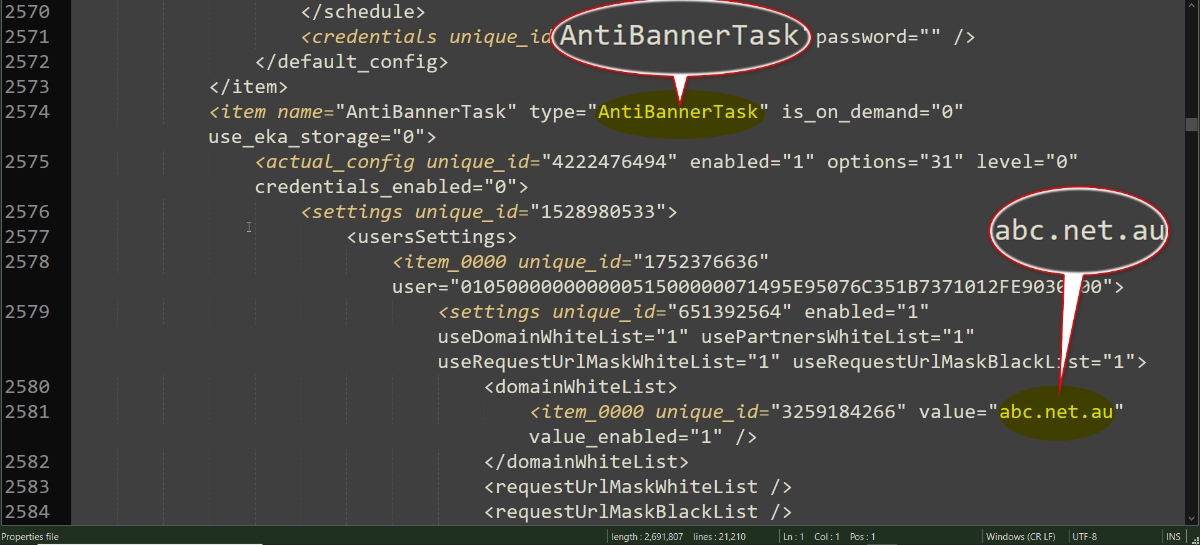
Task: Click line number 2577 in the margin
Action: click(27, 237)
